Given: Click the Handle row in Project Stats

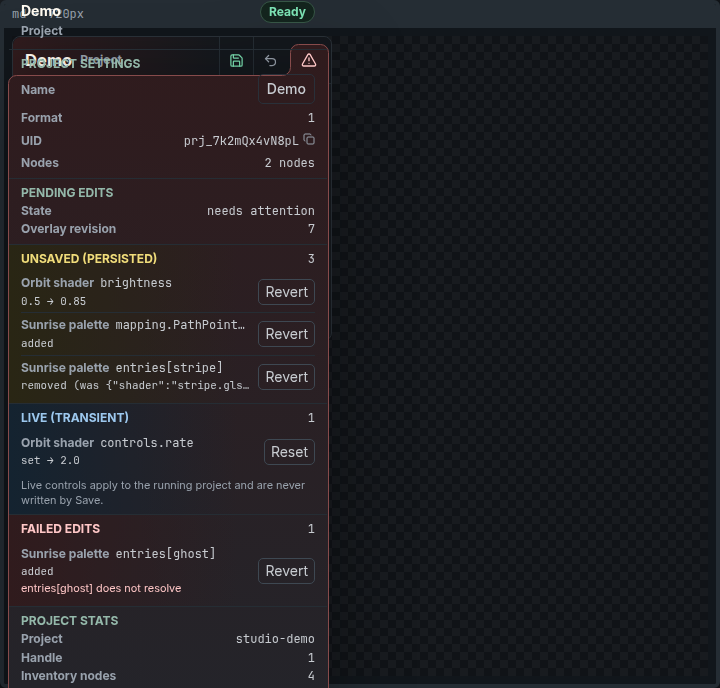Looking at the screenshot, I should pos(168,658).
